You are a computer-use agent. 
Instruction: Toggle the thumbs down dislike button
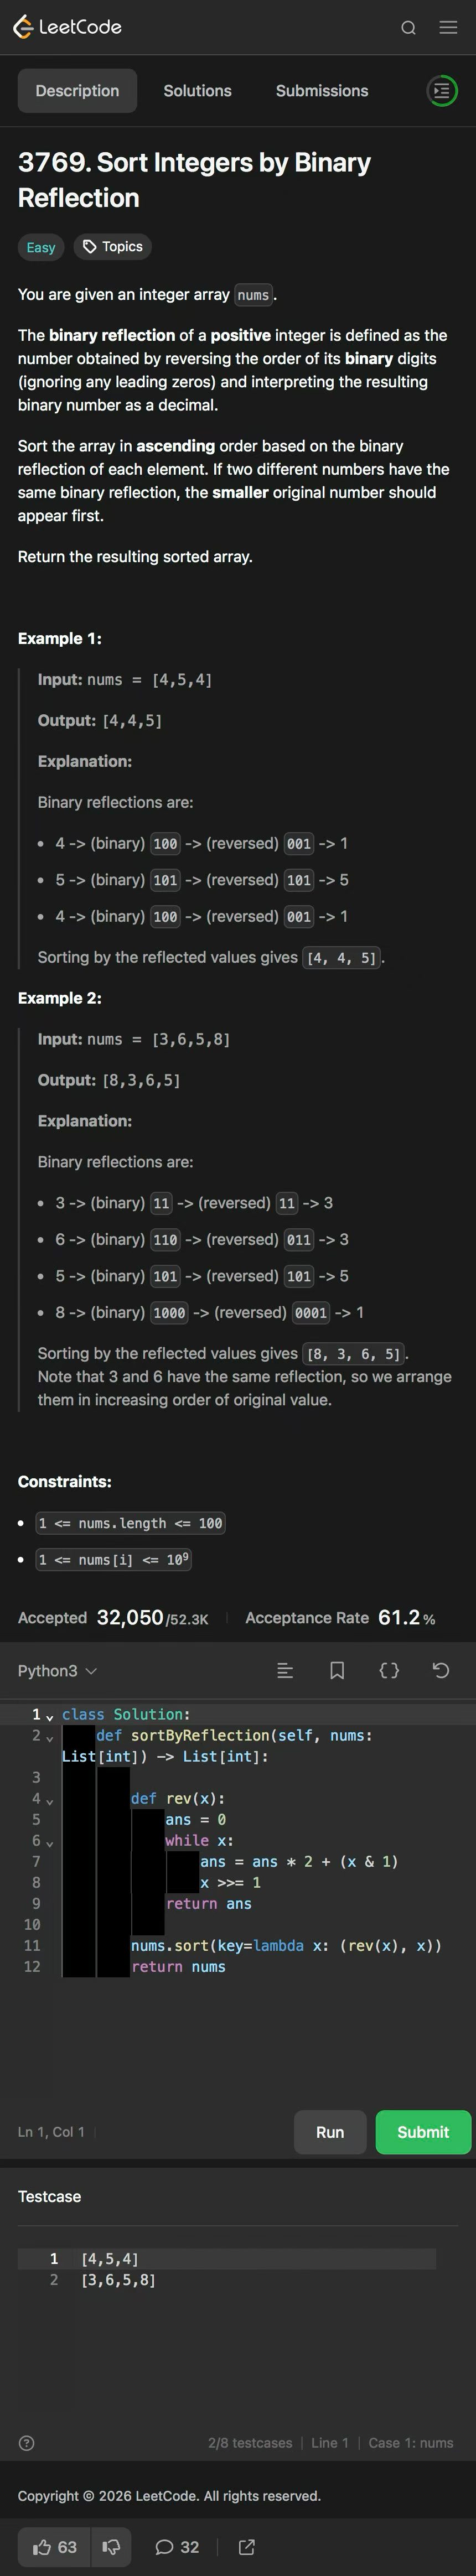pyautogui.click(x=112, y=2547)
